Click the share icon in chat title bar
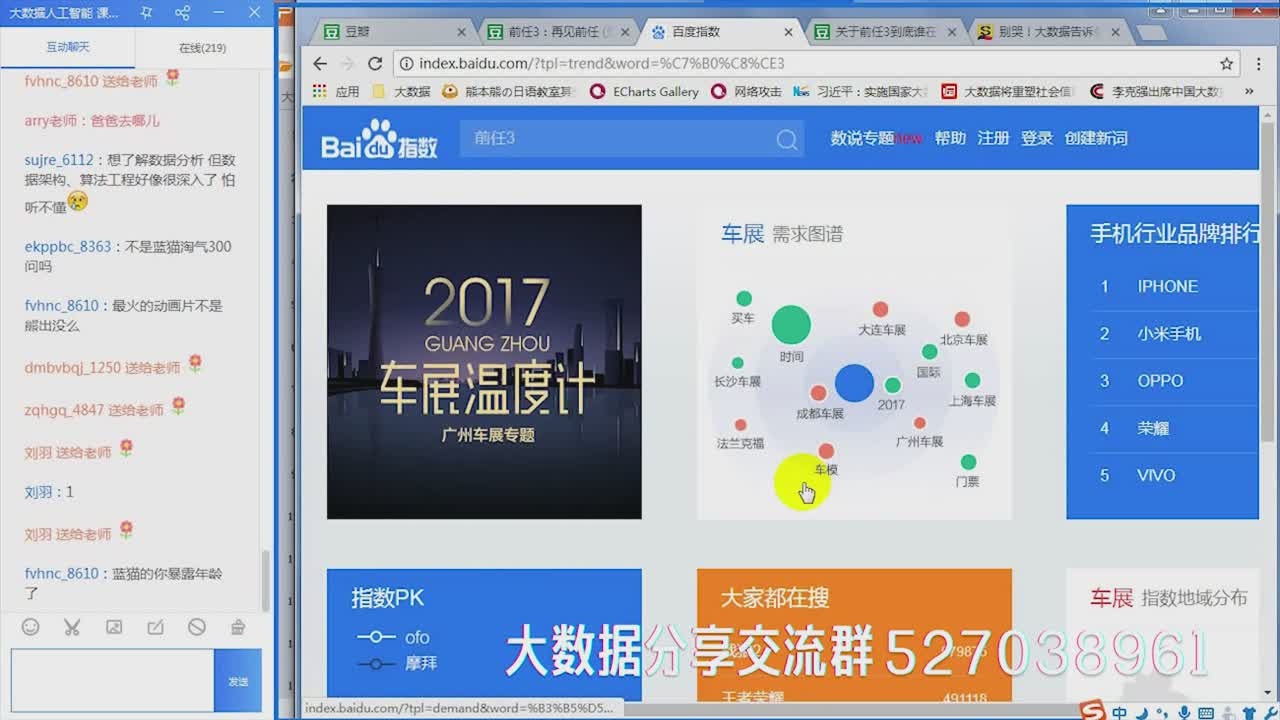This screenshot has height=720, width=1280. click(x=182, y=13)
